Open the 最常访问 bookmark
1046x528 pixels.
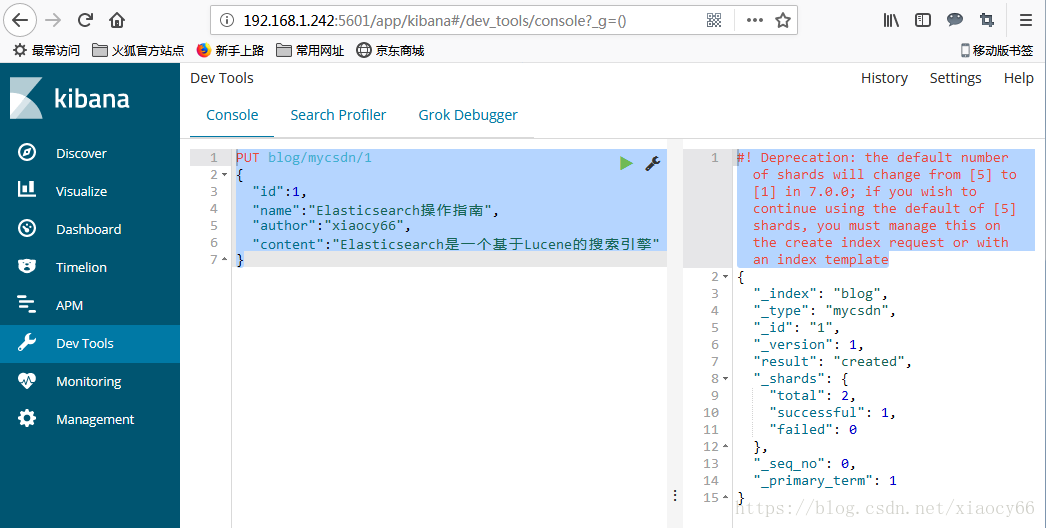click(47, 50)
